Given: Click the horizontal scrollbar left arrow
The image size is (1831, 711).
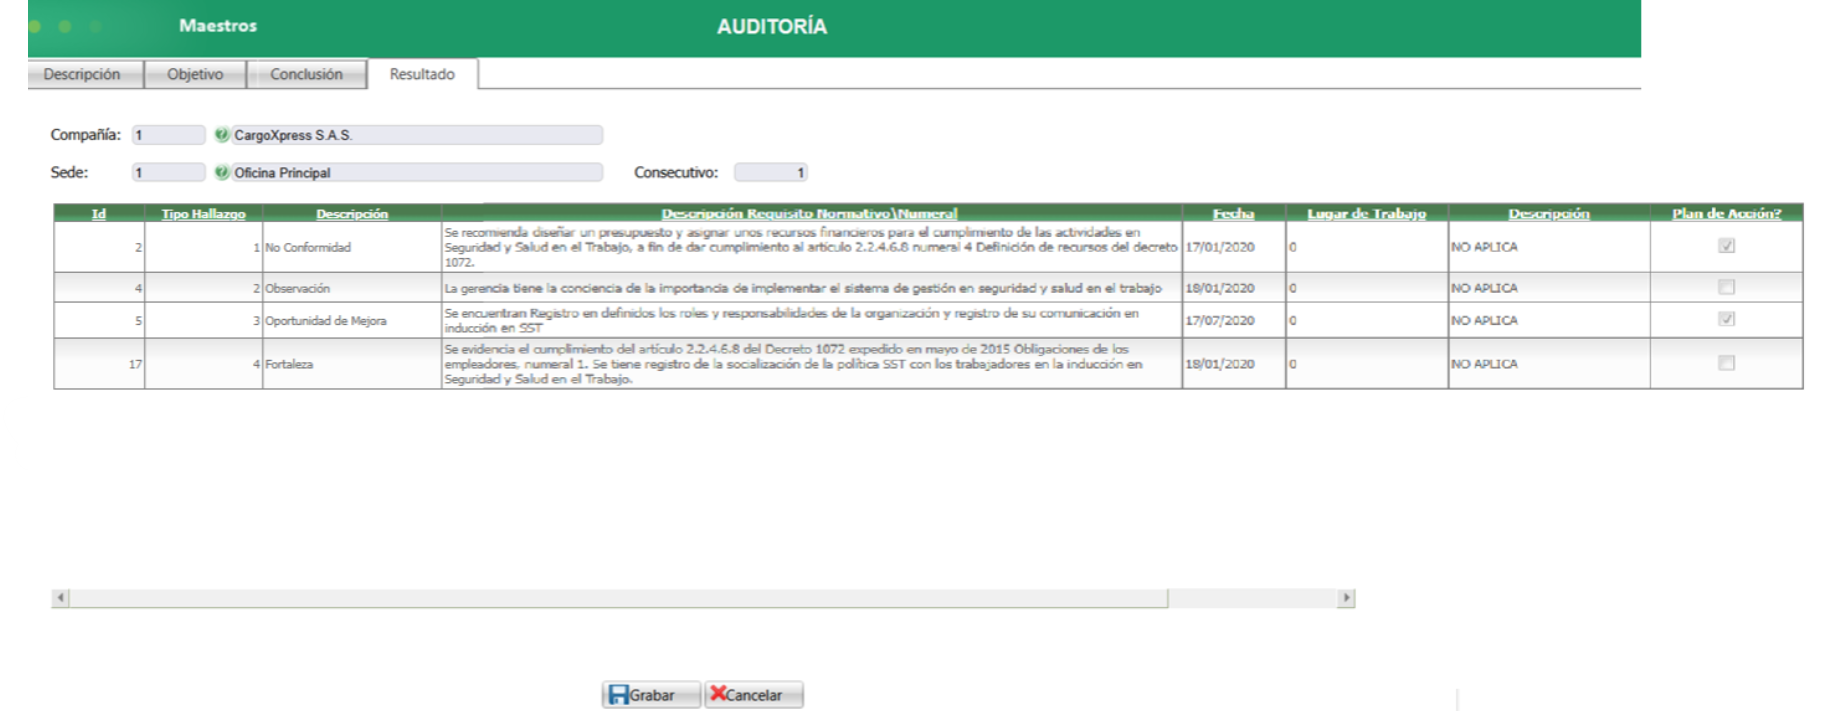Looking at the screenshot, I should [61, 598].
